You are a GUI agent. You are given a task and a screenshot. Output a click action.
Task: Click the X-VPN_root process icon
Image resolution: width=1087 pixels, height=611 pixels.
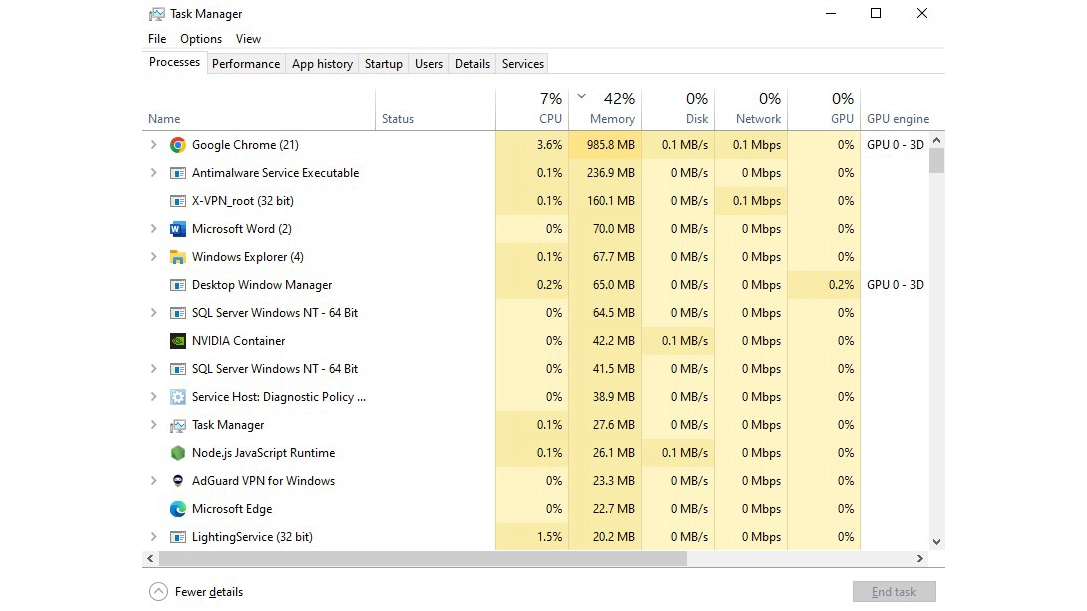(x=177, y=201)
